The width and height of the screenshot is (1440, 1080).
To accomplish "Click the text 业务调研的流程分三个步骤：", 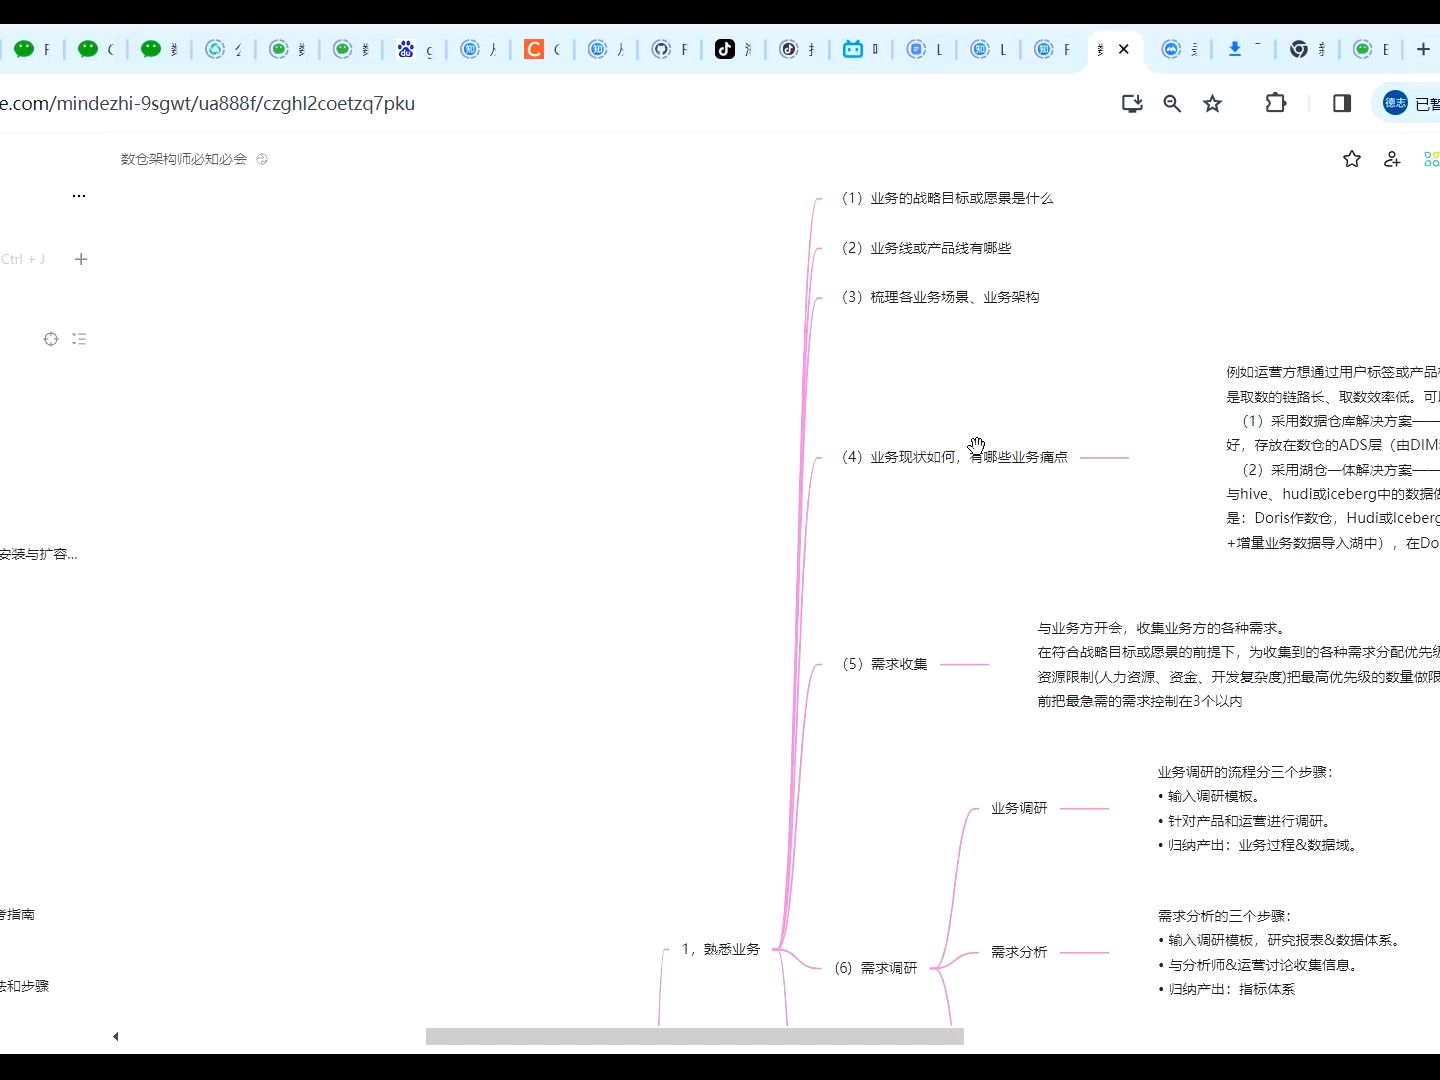I will (x=1247, y=772).
